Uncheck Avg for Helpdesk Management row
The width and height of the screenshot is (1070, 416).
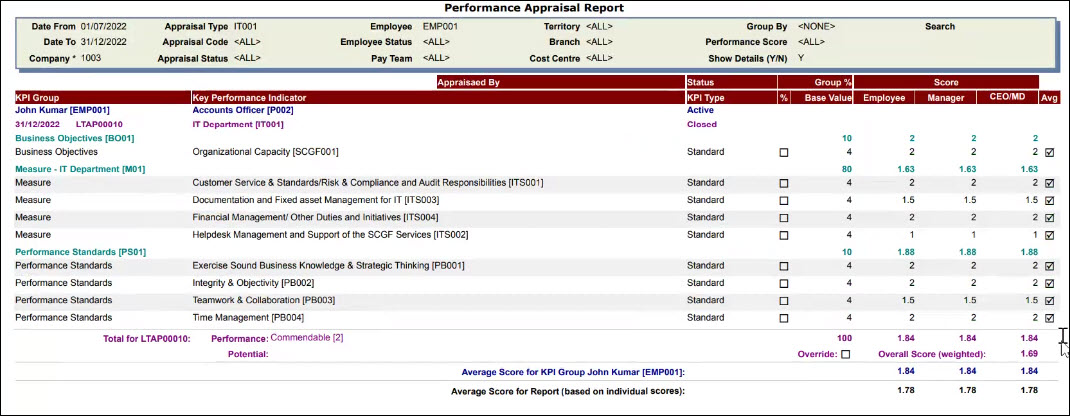tap(1049, 235)
